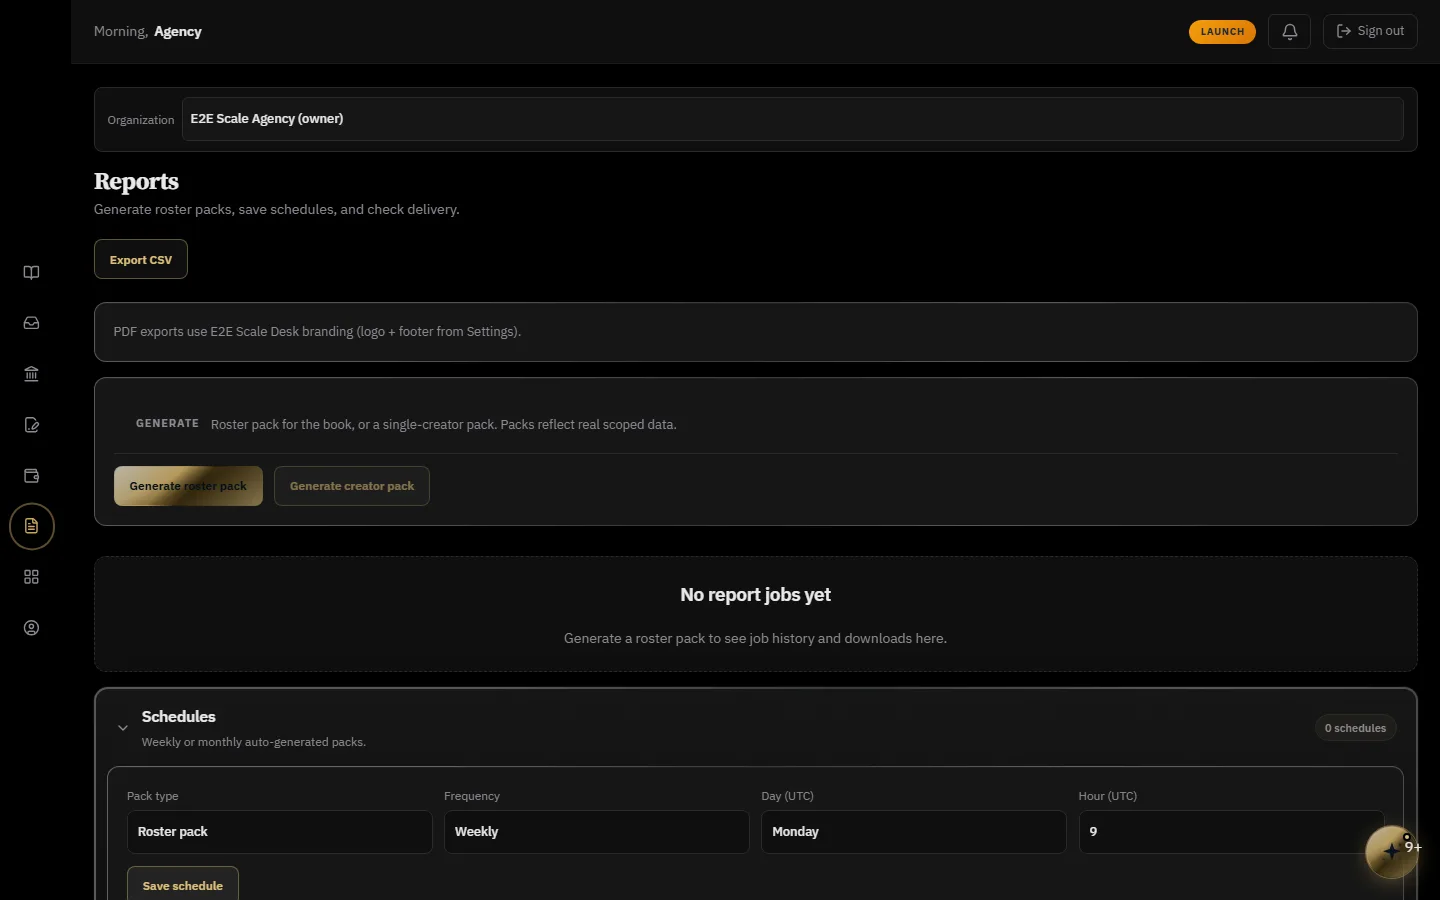Open the Day (UTC) dropdown
This screenshot has height=900, width=1440.
(914, 832)
